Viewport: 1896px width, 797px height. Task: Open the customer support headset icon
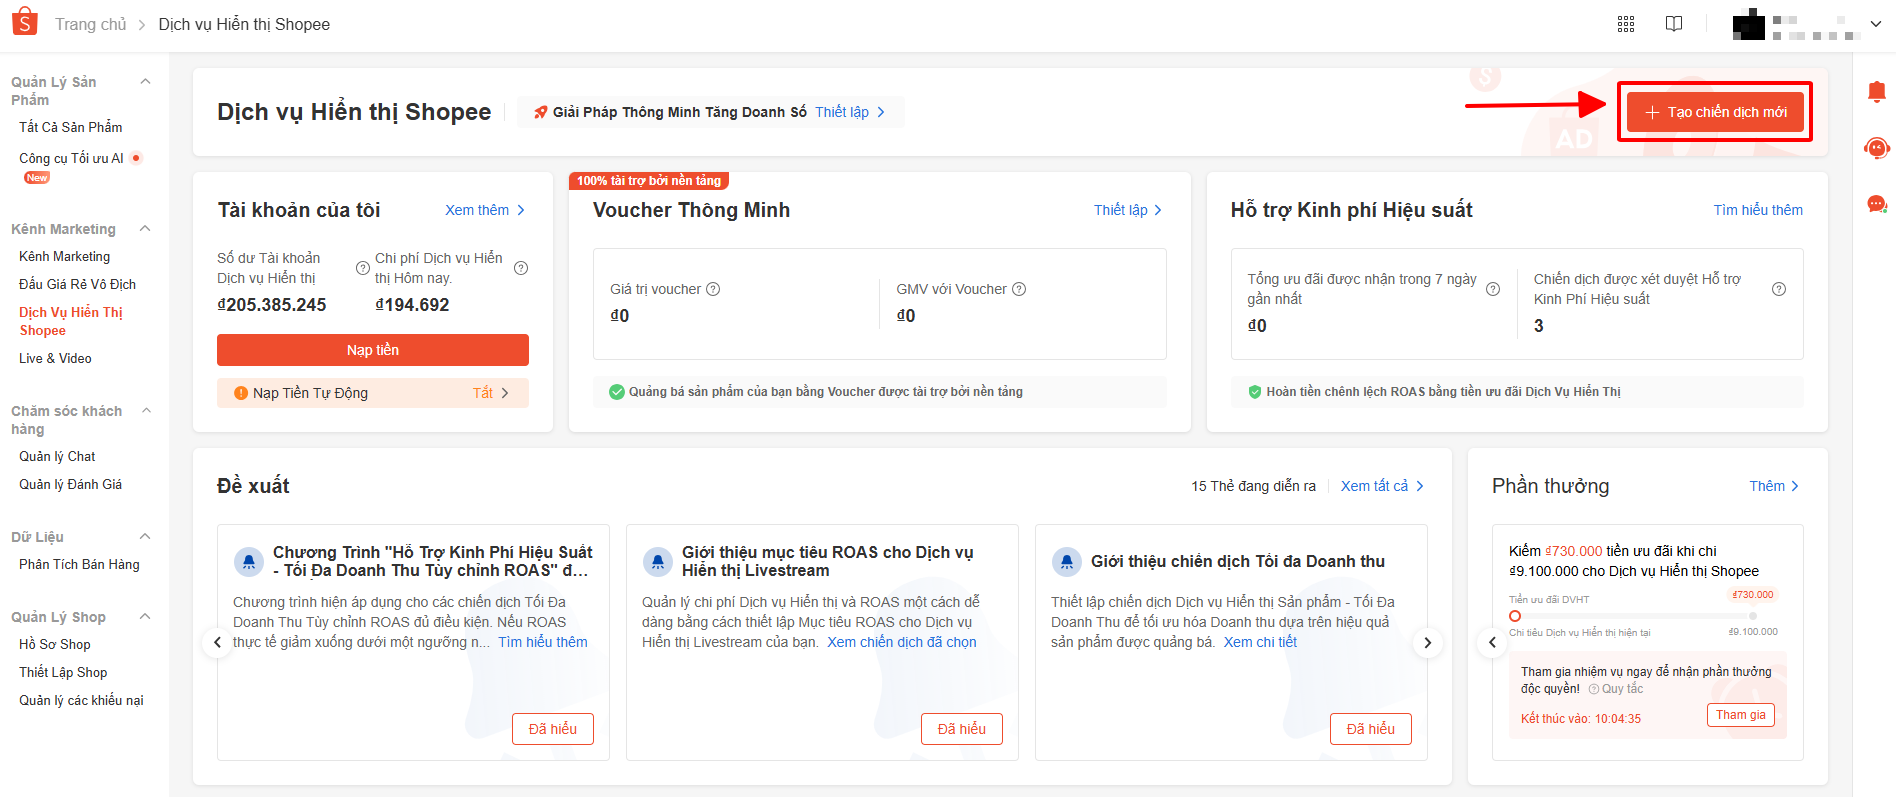tap(1877, 148)
